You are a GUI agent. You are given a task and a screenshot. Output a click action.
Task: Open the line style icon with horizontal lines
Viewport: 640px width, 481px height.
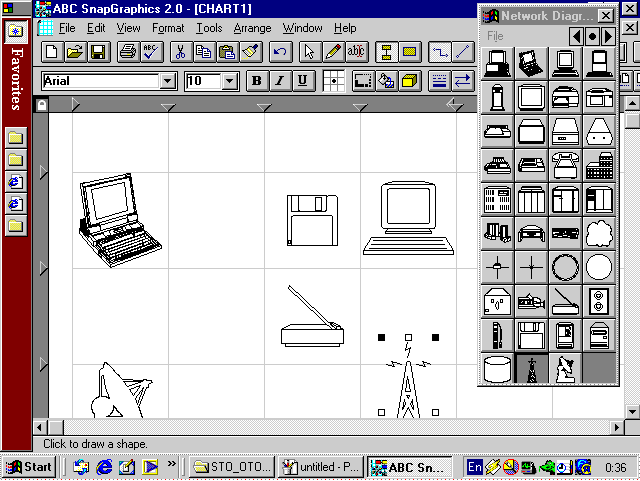point(440,81)
